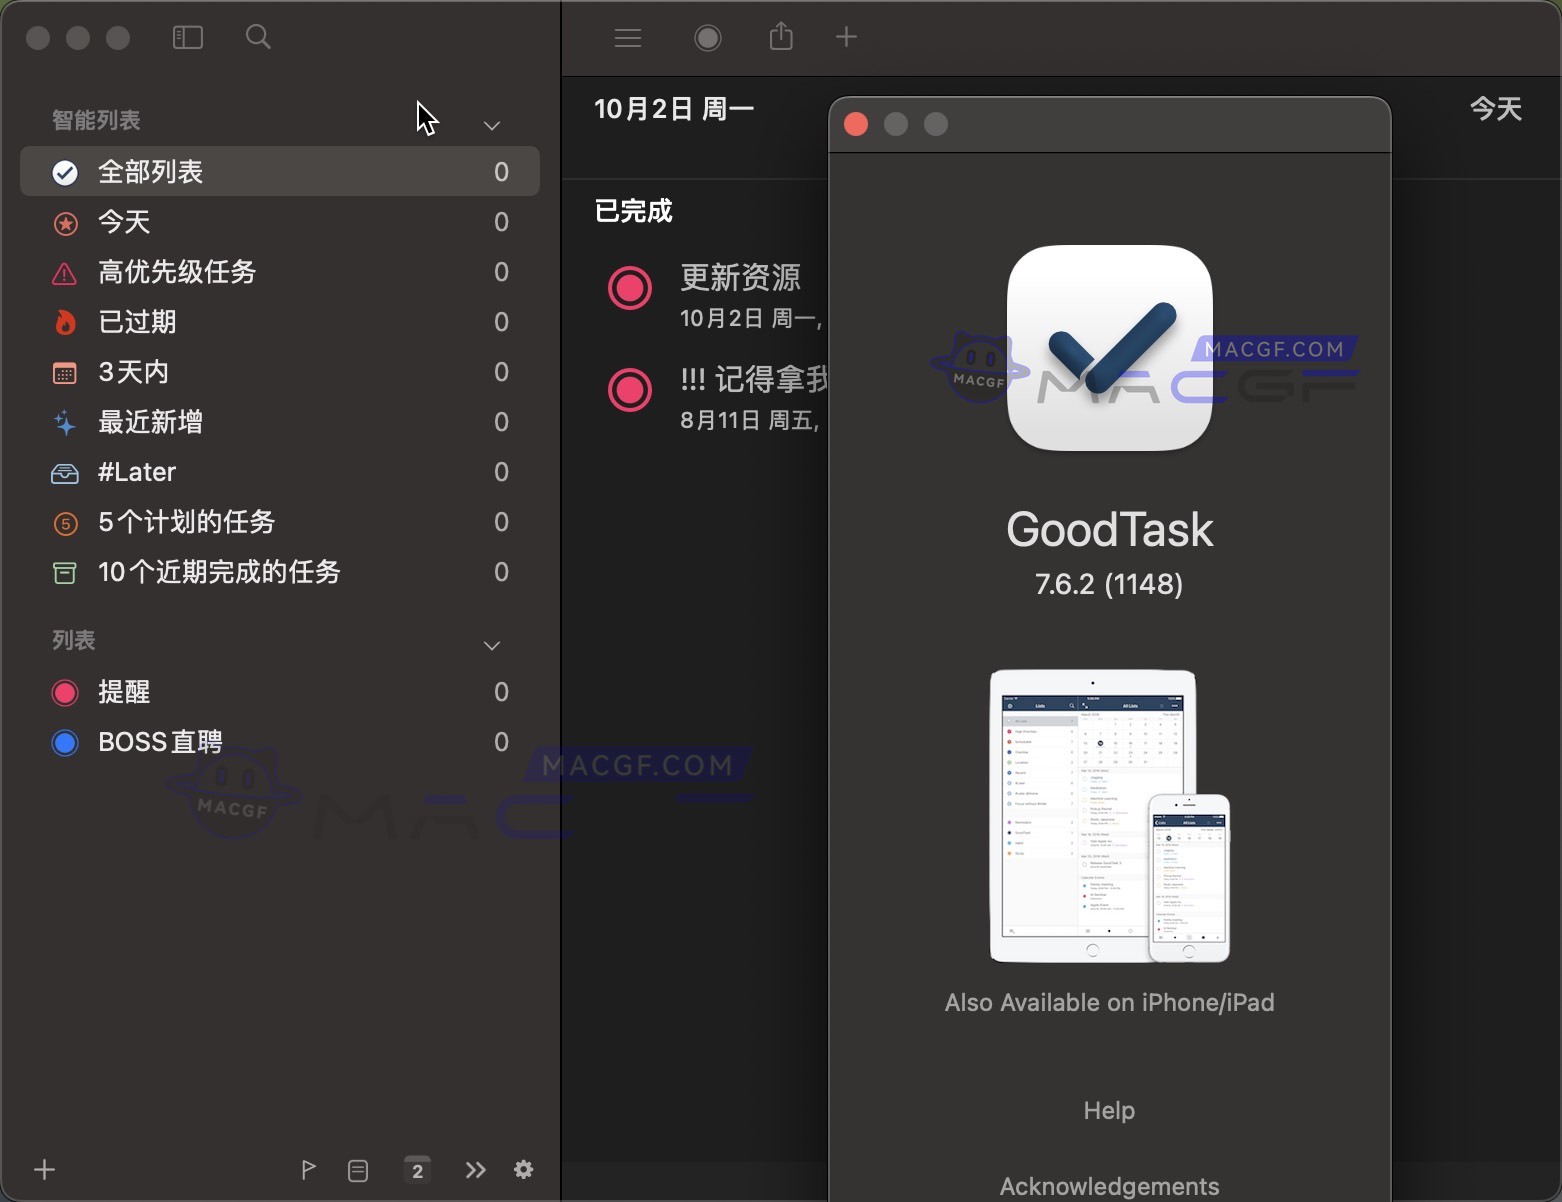Open the 3天内 smart list

(130, 372)
